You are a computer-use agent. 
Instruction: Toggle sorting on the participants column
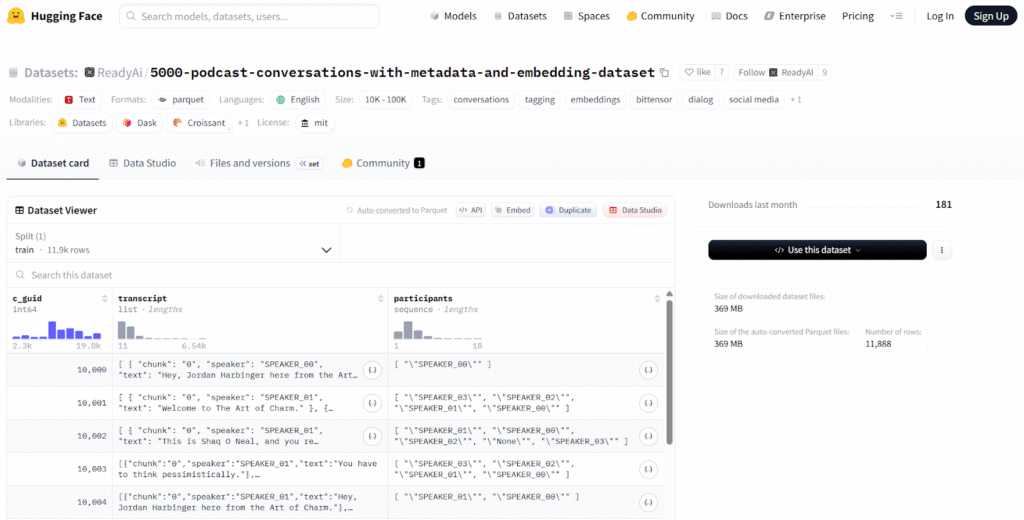click(656, 299)
